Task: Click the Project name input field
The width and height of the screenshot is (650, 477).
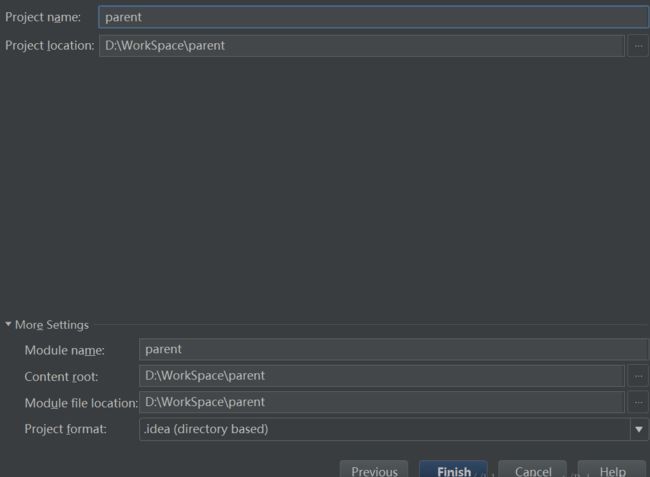Action: [373, 17]
